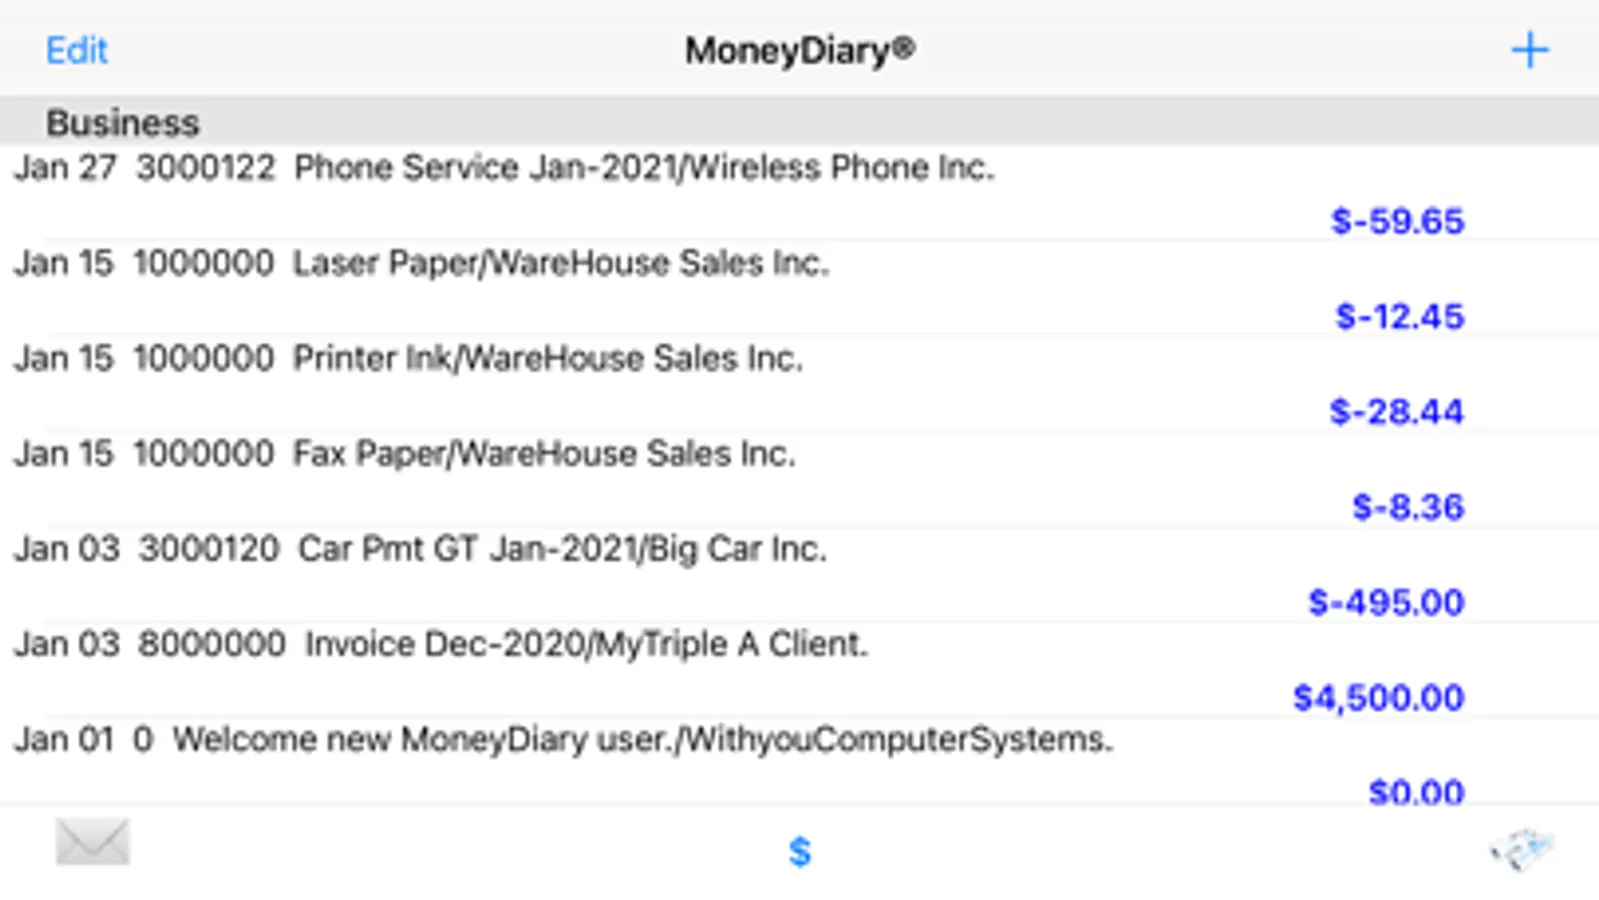1599x900 pixels.
Task: Tap the $-28.44 amount value
Action: point(1396,412)
